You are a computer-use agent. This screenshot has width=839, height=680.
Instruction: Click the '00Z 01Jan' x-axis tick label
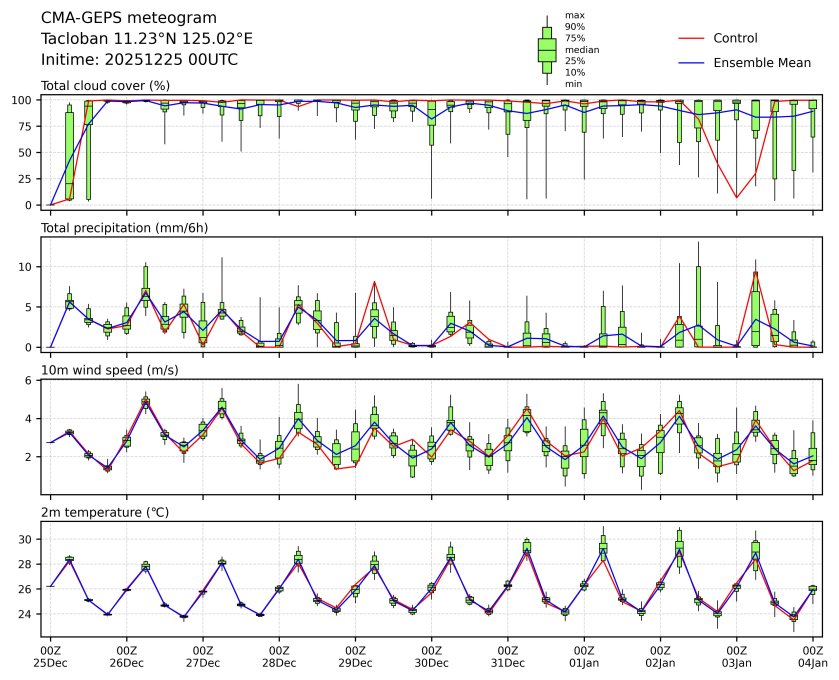[x=584, y=656]
